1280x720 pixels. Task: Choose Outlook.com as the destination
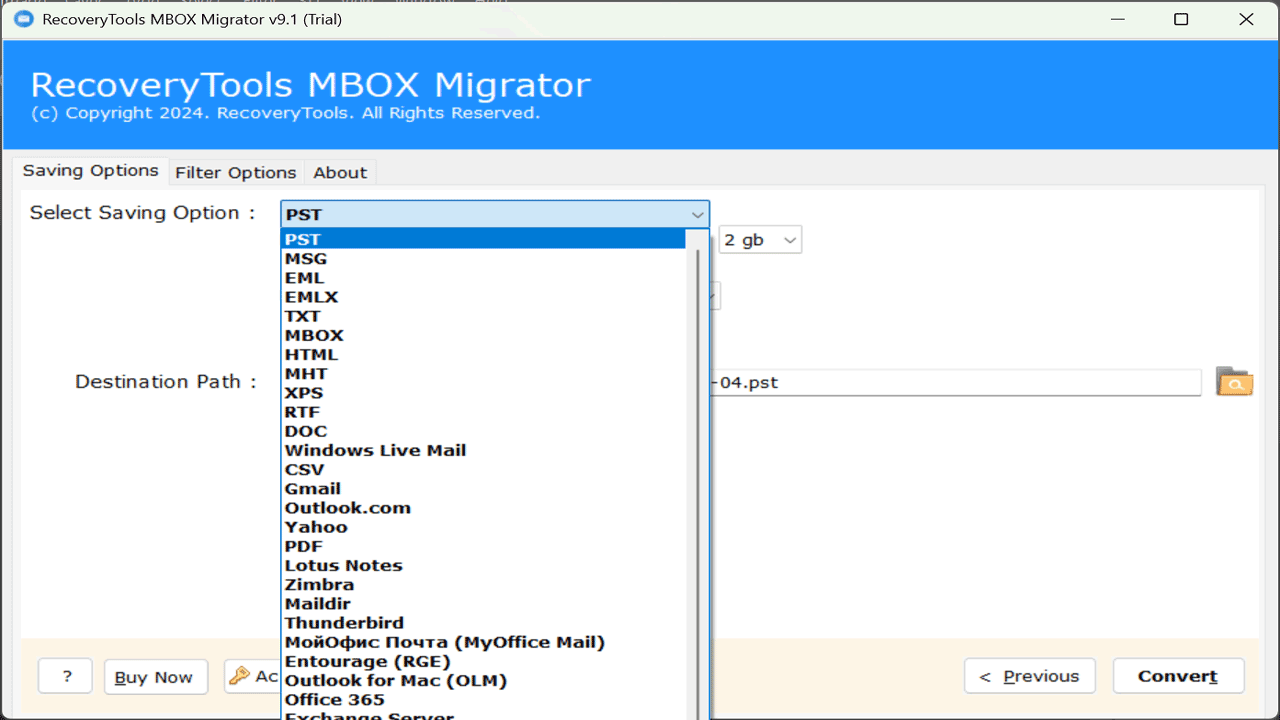[x=483, y=507]
